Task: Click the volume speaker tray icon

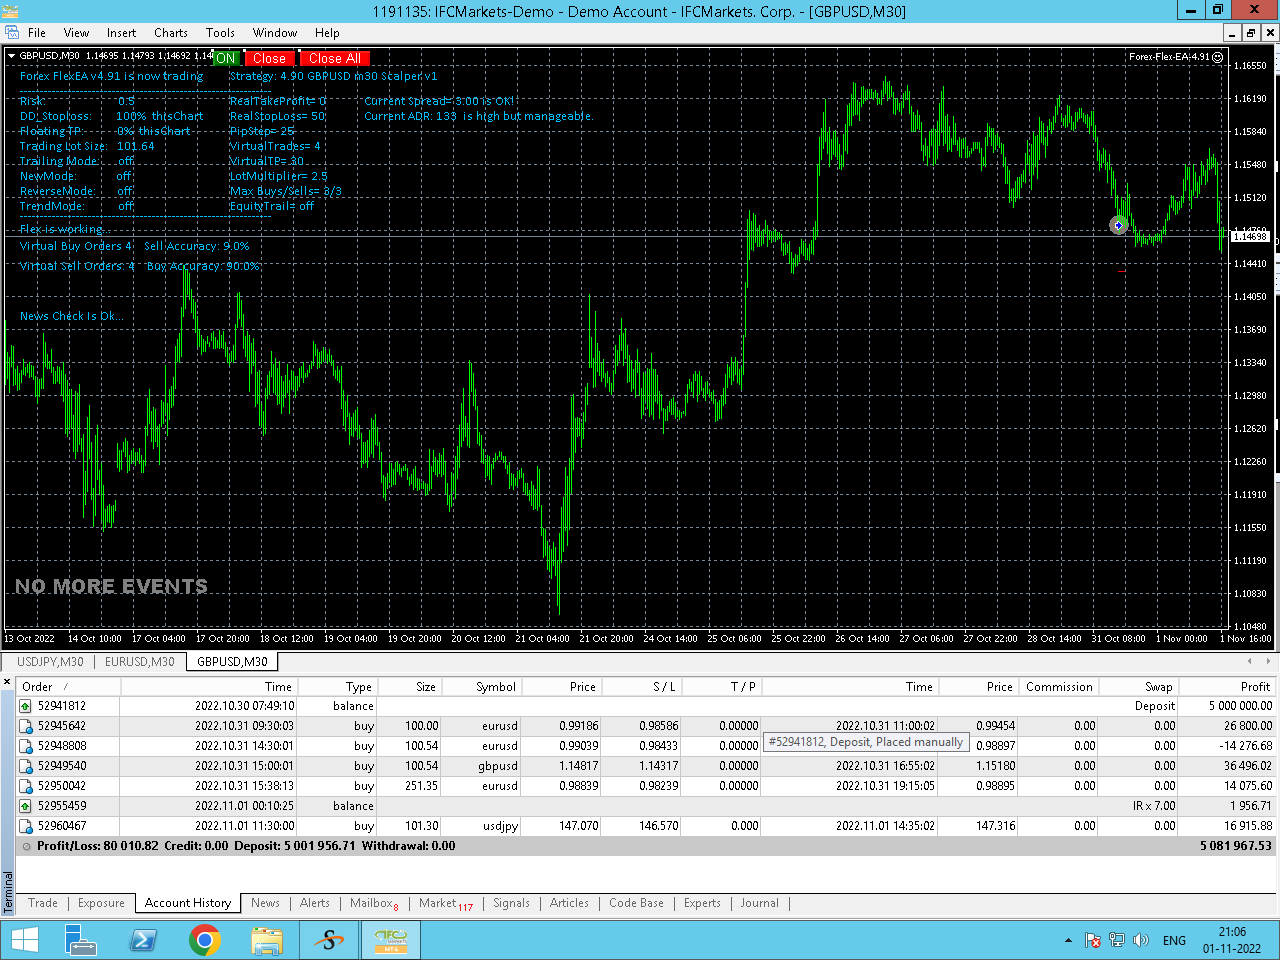Action: [1141, 941]
